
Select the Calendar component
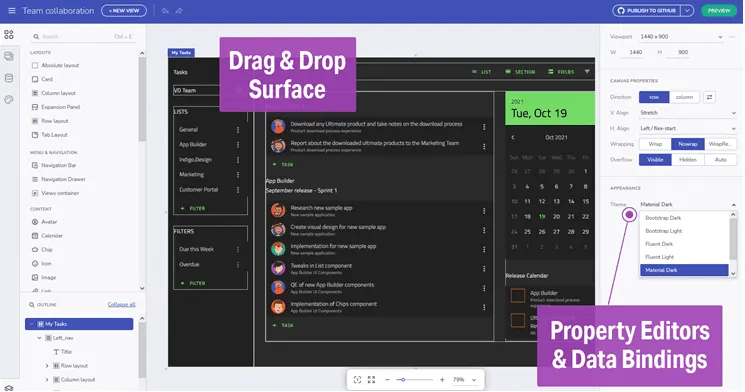point(47,236)
